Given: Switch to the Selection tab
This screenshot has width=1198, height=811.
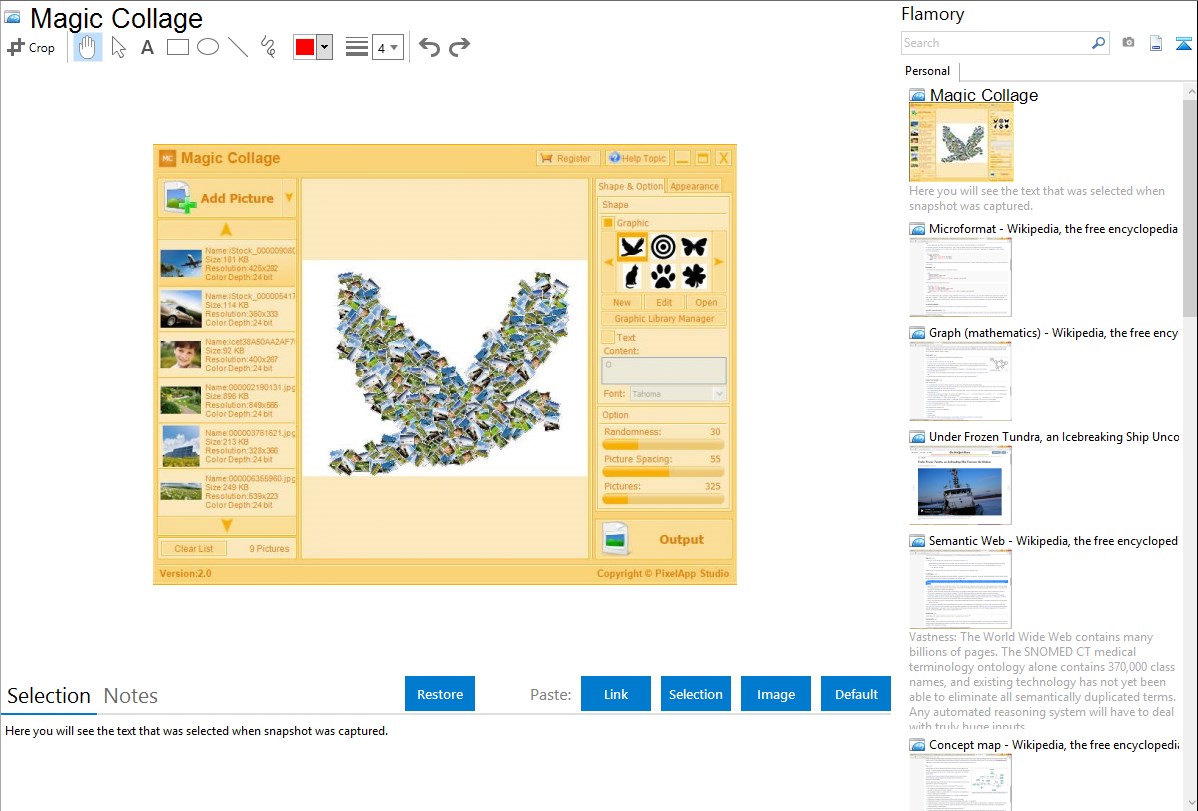Looking at the screenshot, I should [49, 696].
